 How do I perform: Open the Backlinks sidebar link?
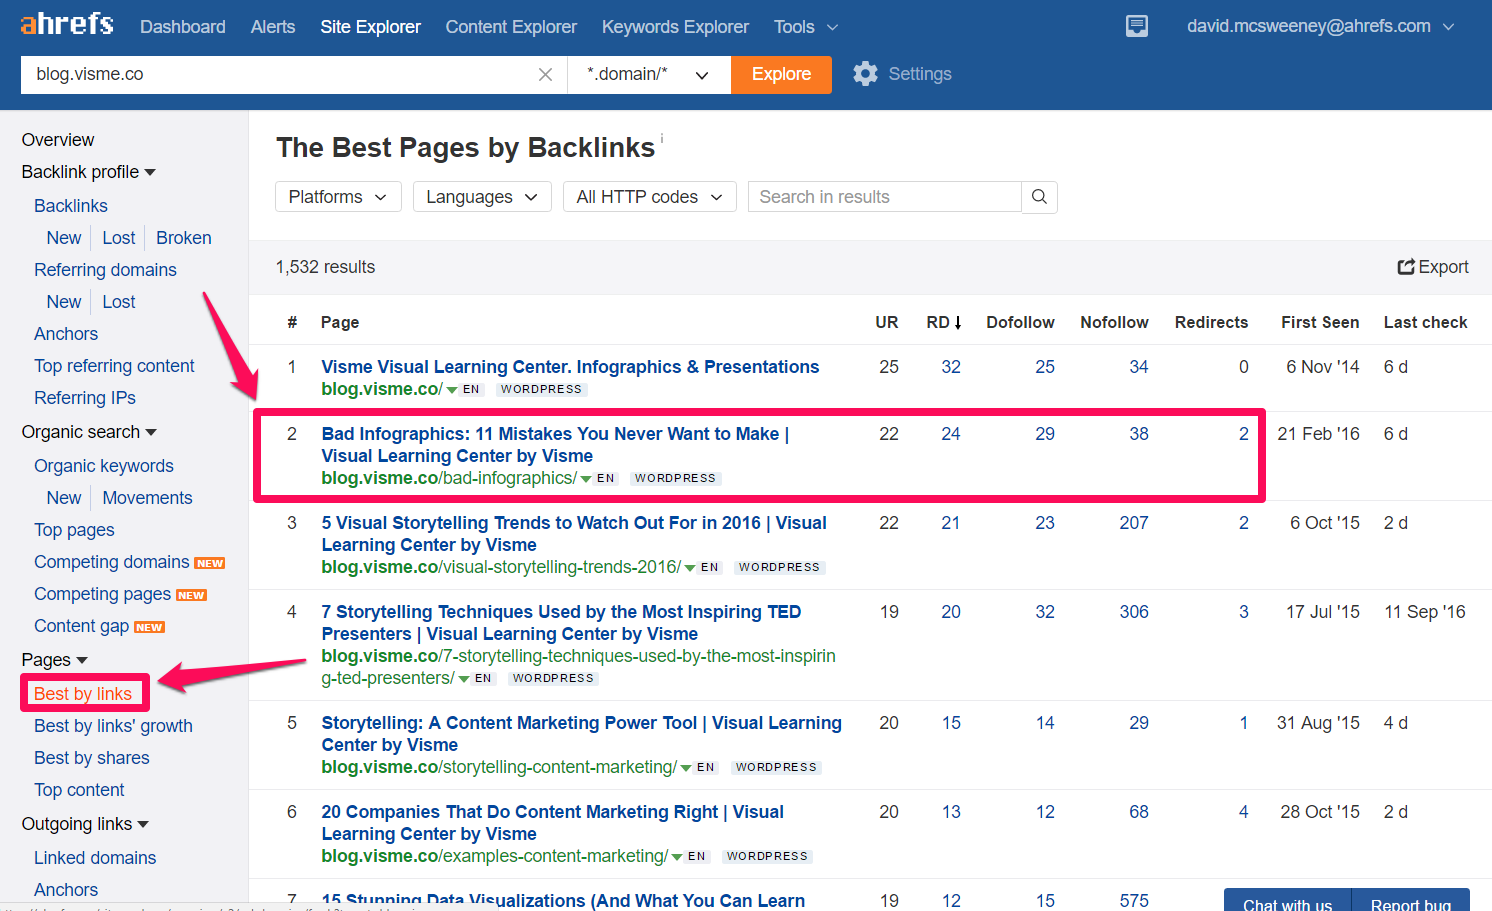(x=71, y=206)
